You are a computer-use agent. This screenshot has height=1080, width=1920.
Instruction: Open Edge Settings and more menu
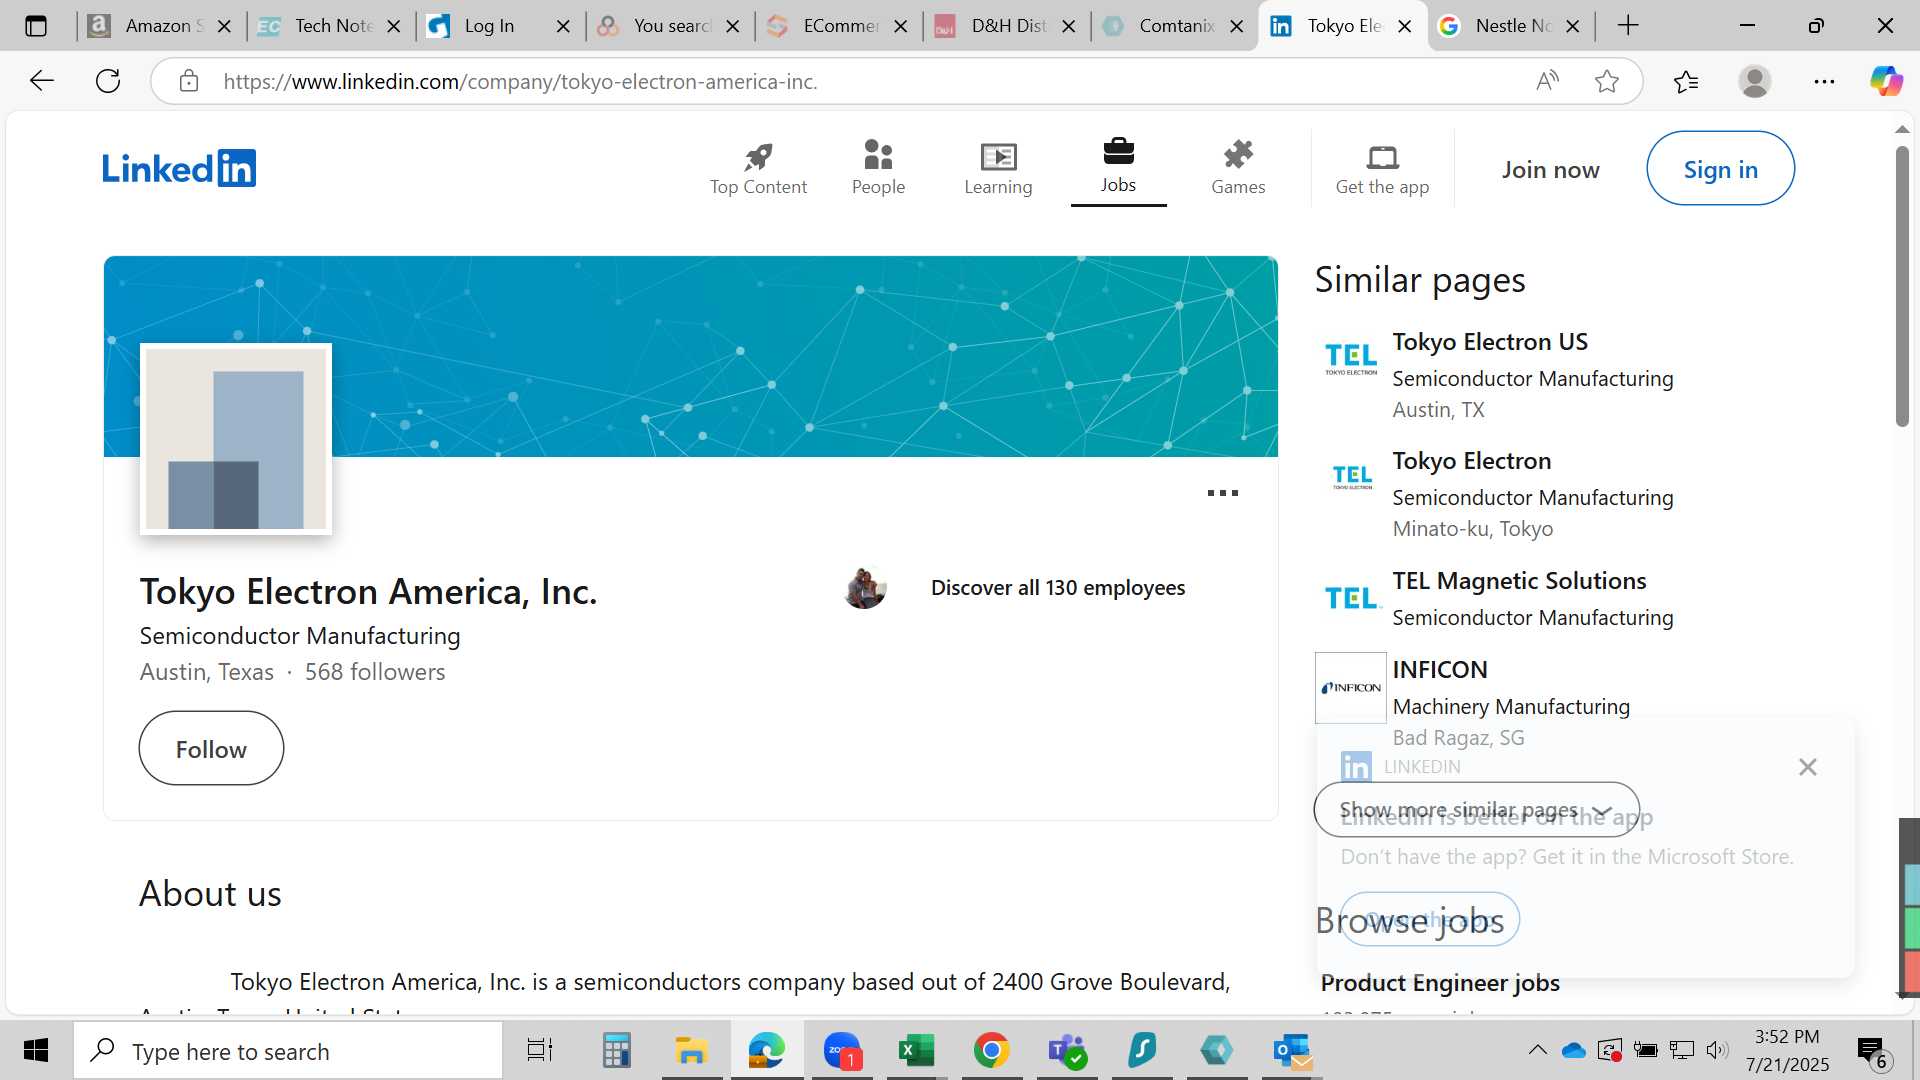click(x=1824, y=81)
